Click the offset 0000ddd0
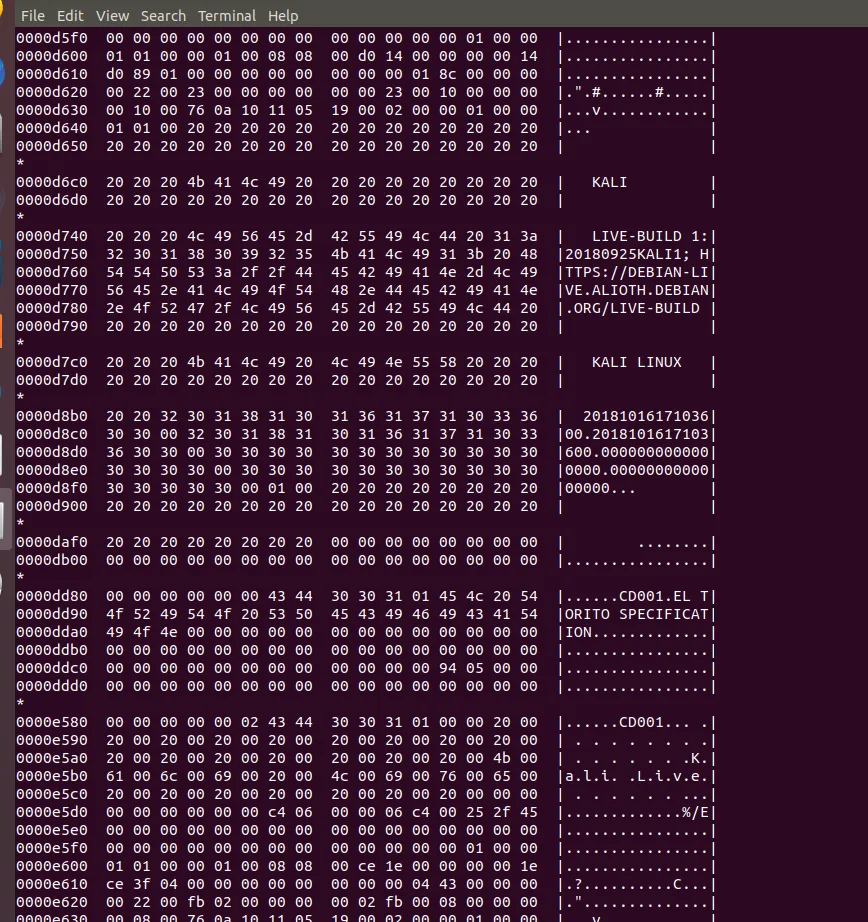The height and width of the screenshot is (922, 868). (x=52, y=686)
